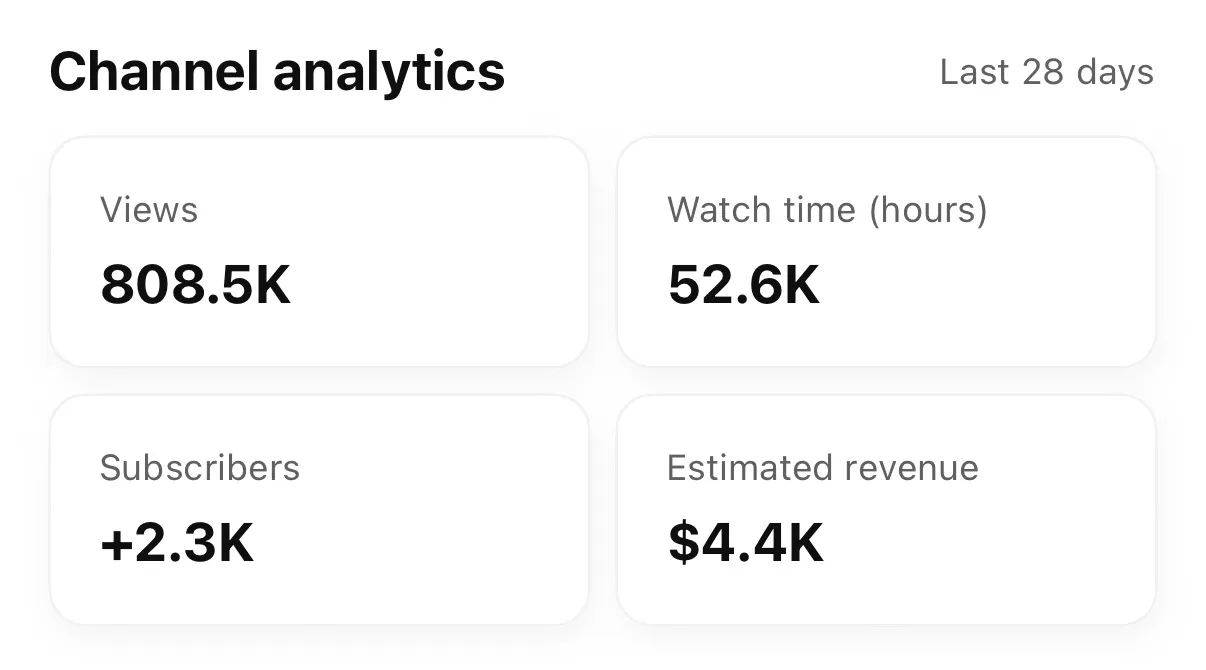Check revenue breakdown details
1206x670 pixels.
click(x=886, y=509)
